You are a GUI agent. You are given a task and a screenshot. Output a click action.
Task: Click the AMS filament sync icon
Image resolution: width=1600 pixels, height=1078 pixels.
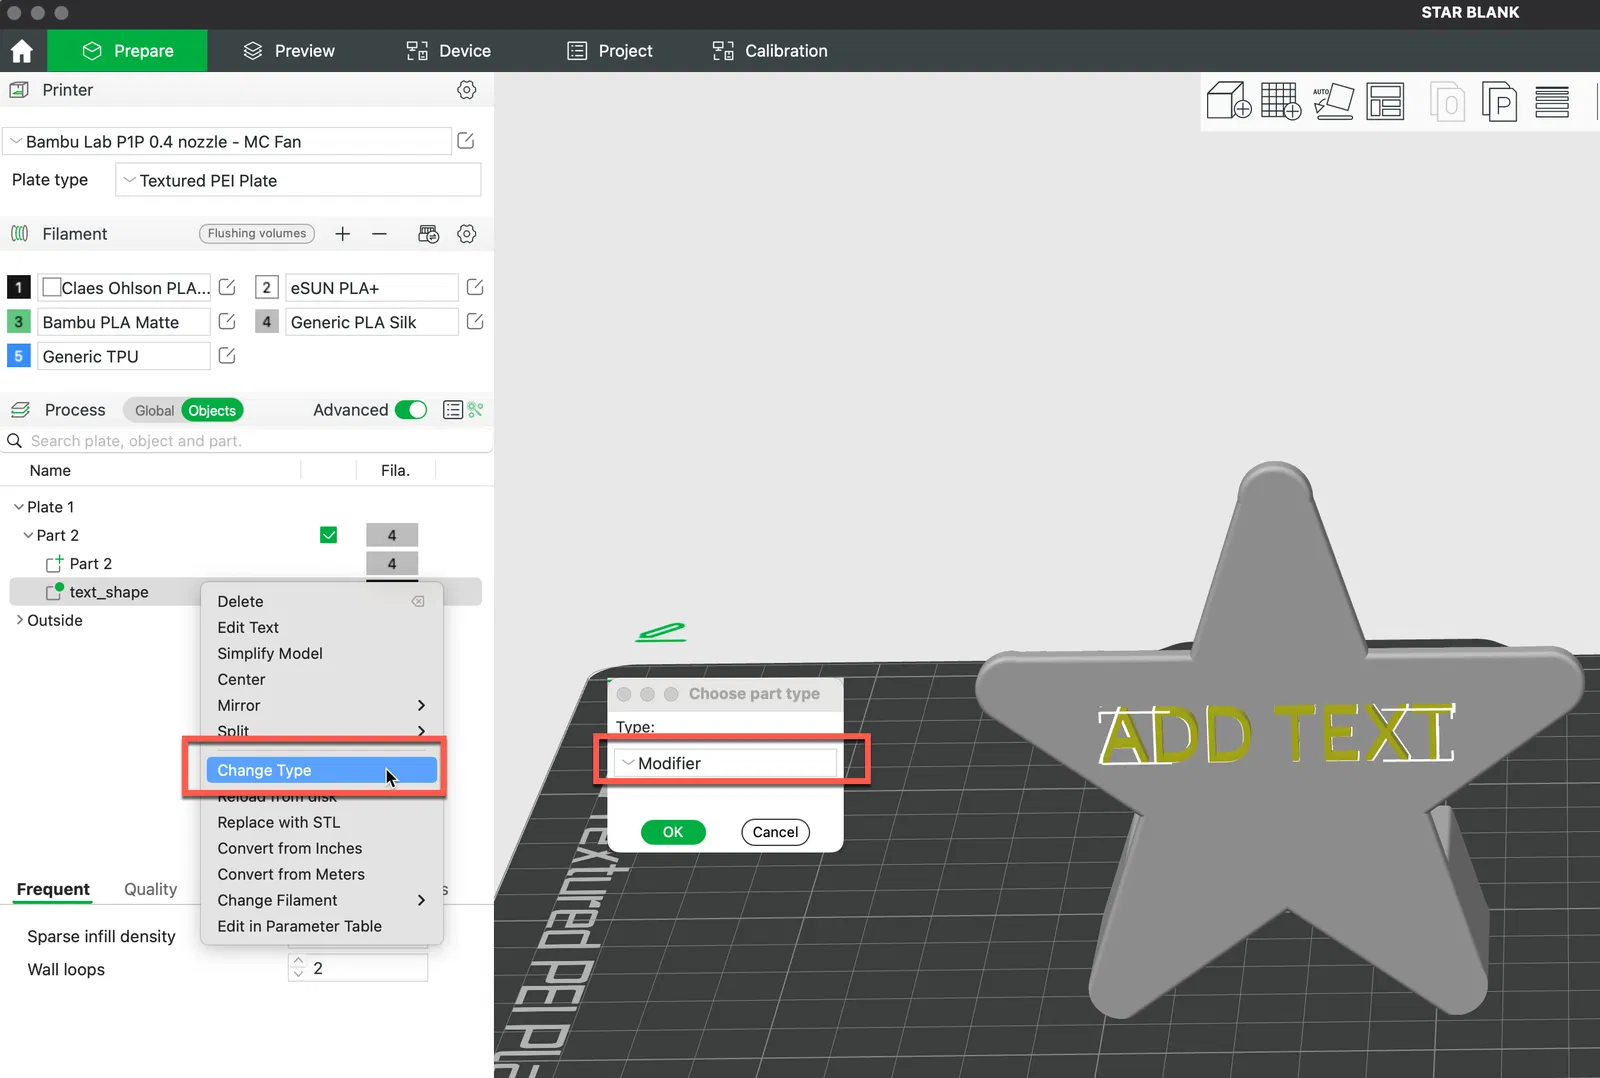[x=428, y=234]
